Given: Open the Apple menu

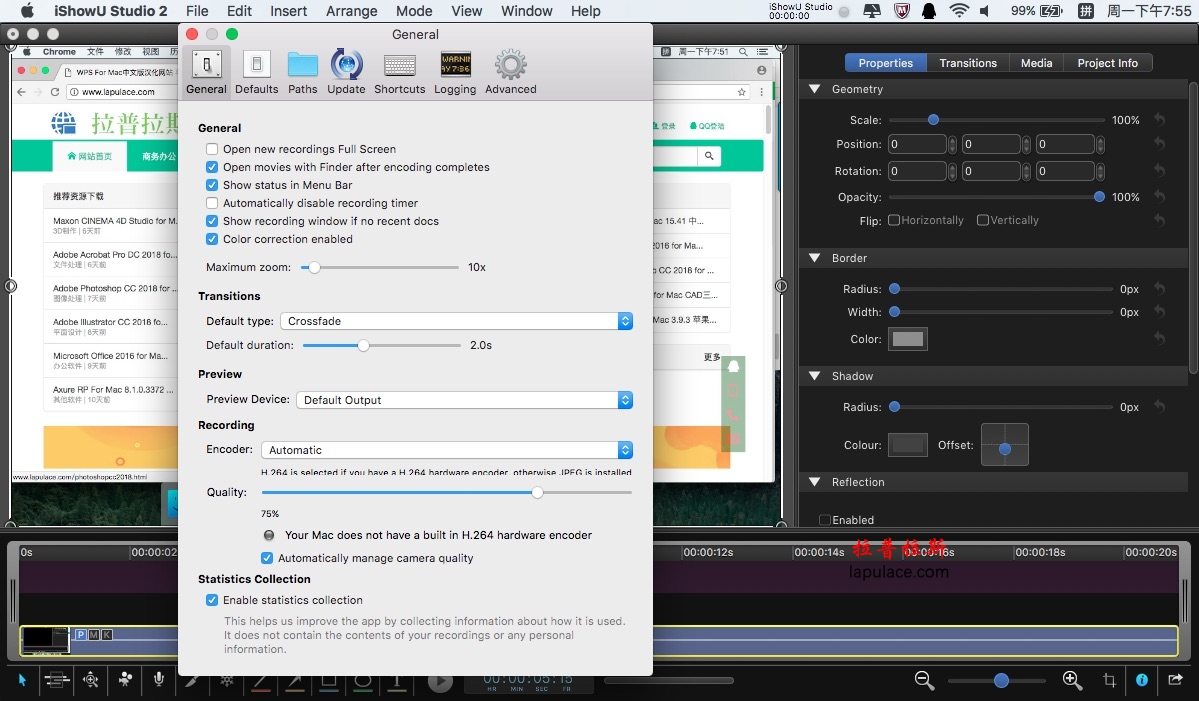Looking at the screenshot, I should coord(28,11).
